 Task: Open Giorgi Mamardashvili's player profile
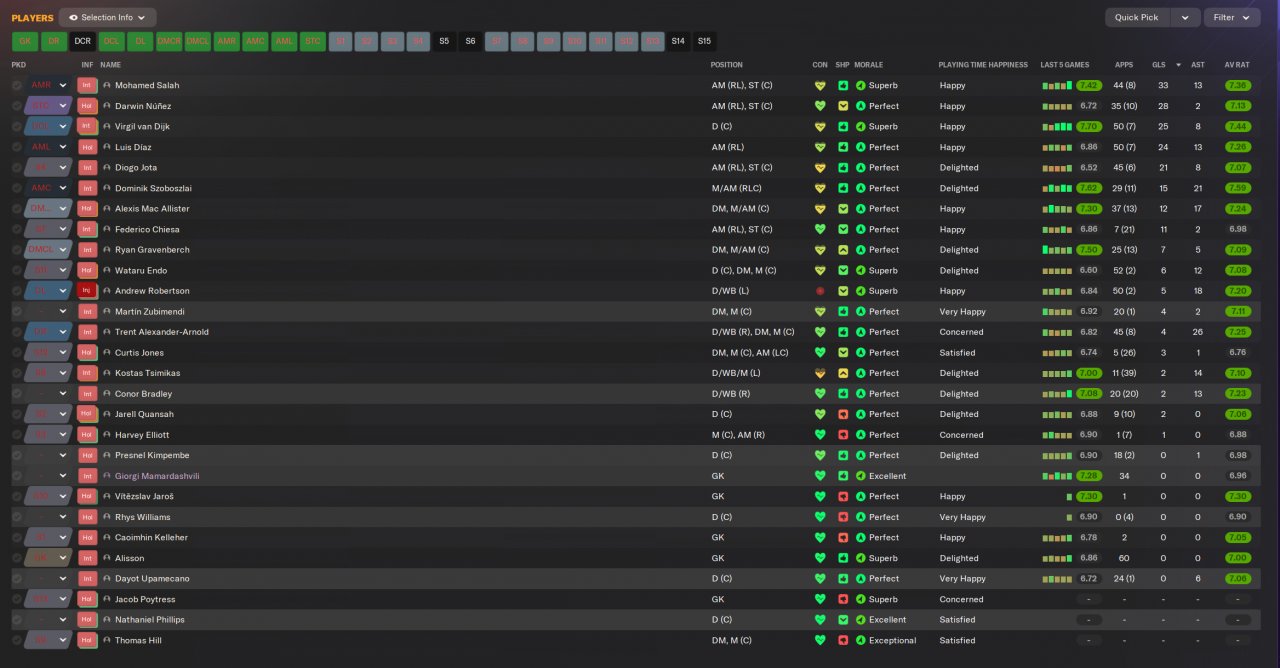[157, 476]
